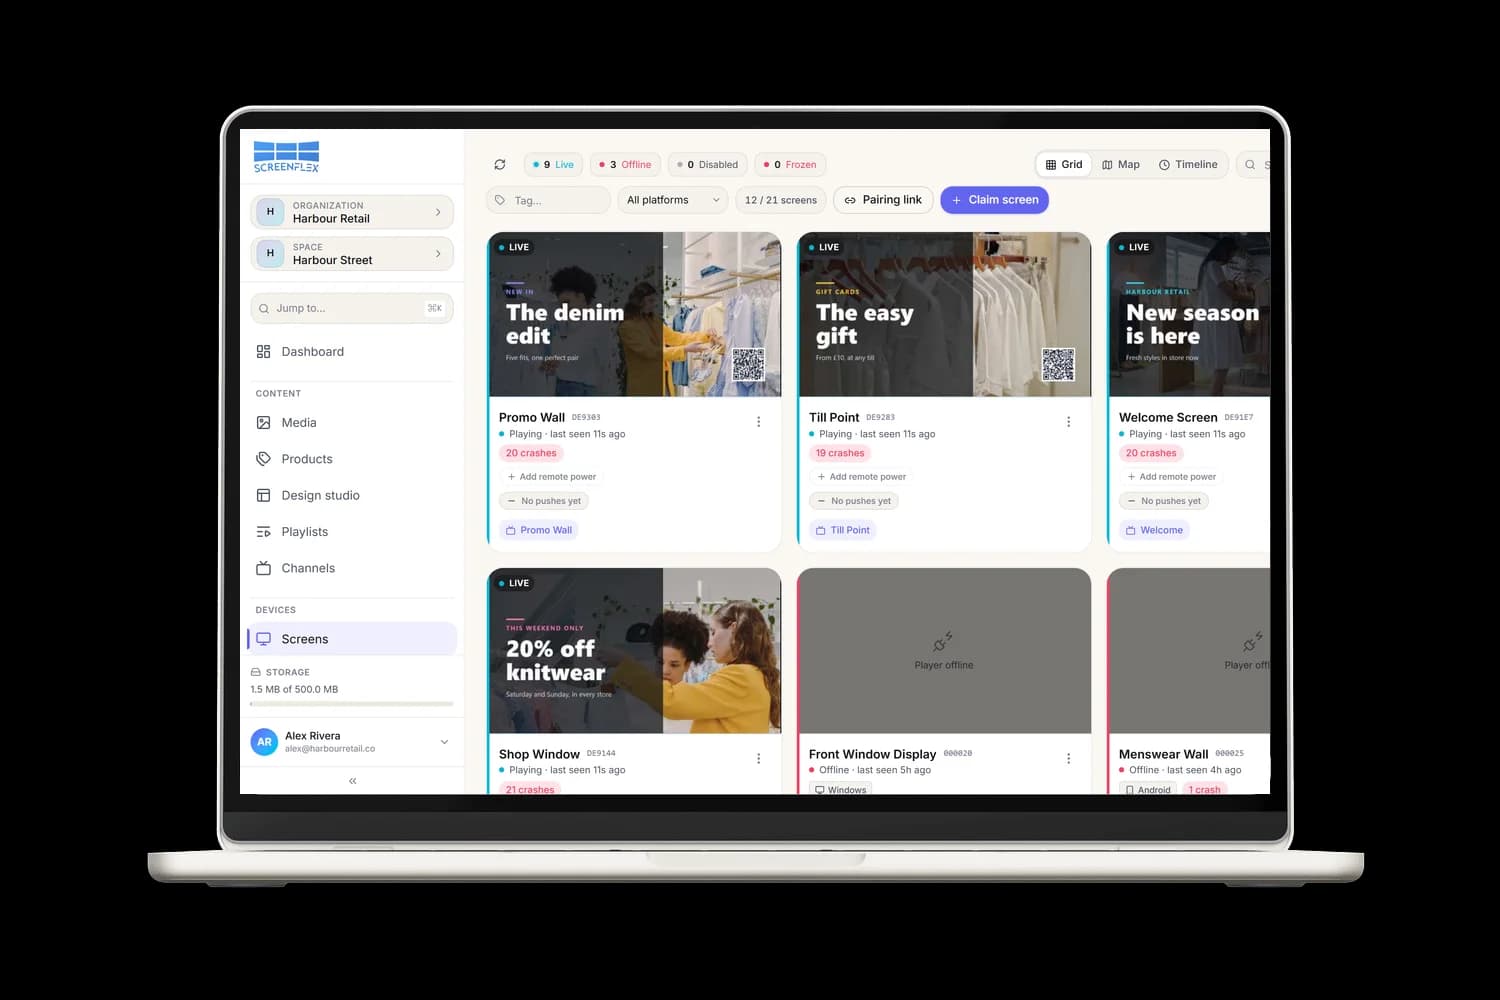Switch to Timeline view
This screenshot has height=1000, width=1500.
coord(1188,165)
